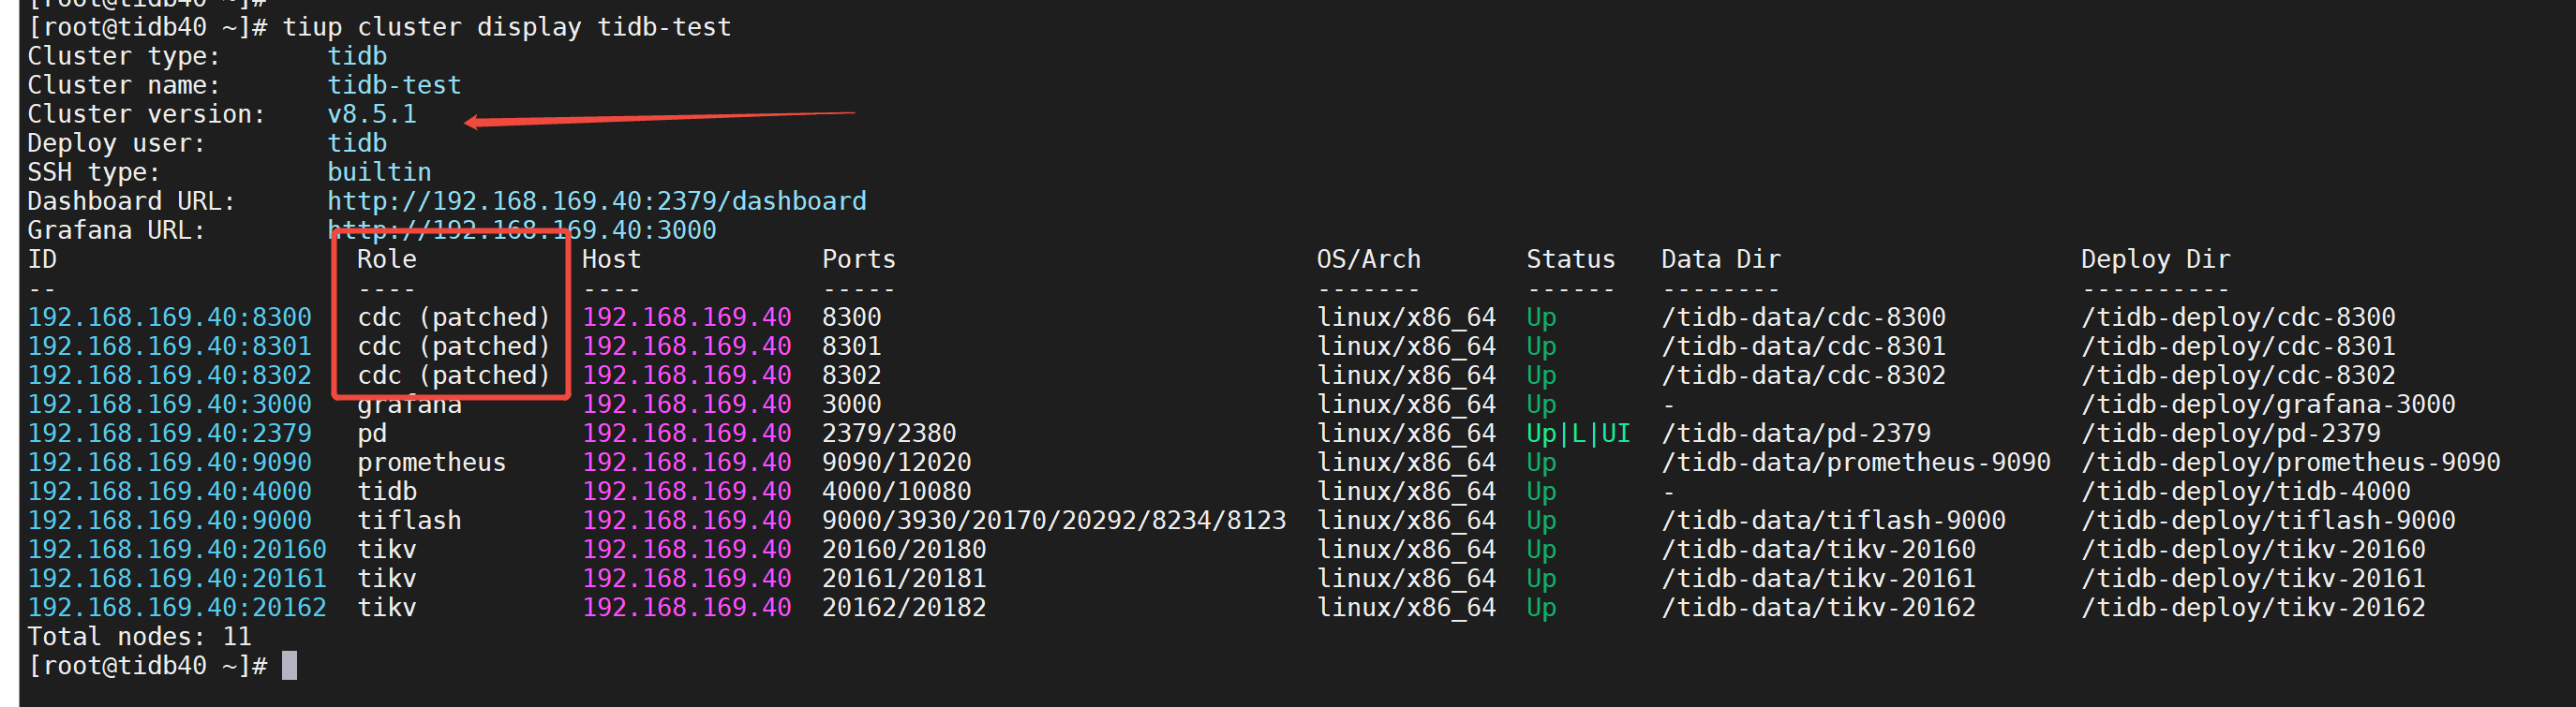Open the Dashboard URL link

point(596,201)
